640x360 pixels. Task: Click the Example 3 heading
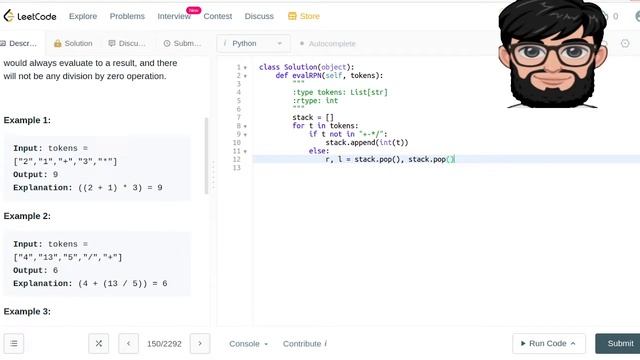tap(27, 311)
